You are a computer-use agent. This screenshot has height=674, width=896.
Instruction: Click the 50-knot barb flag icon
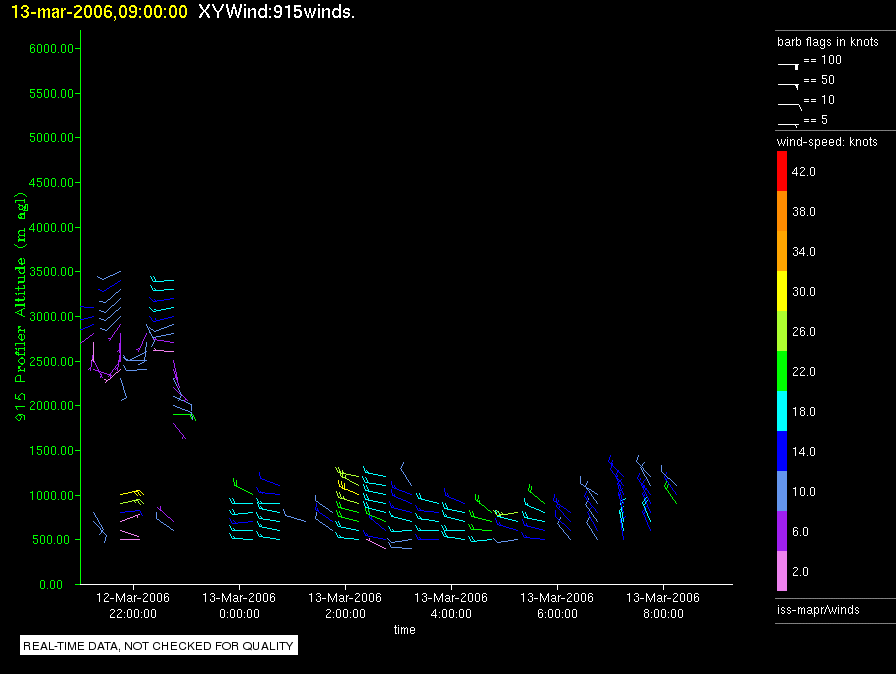[789, 83]
